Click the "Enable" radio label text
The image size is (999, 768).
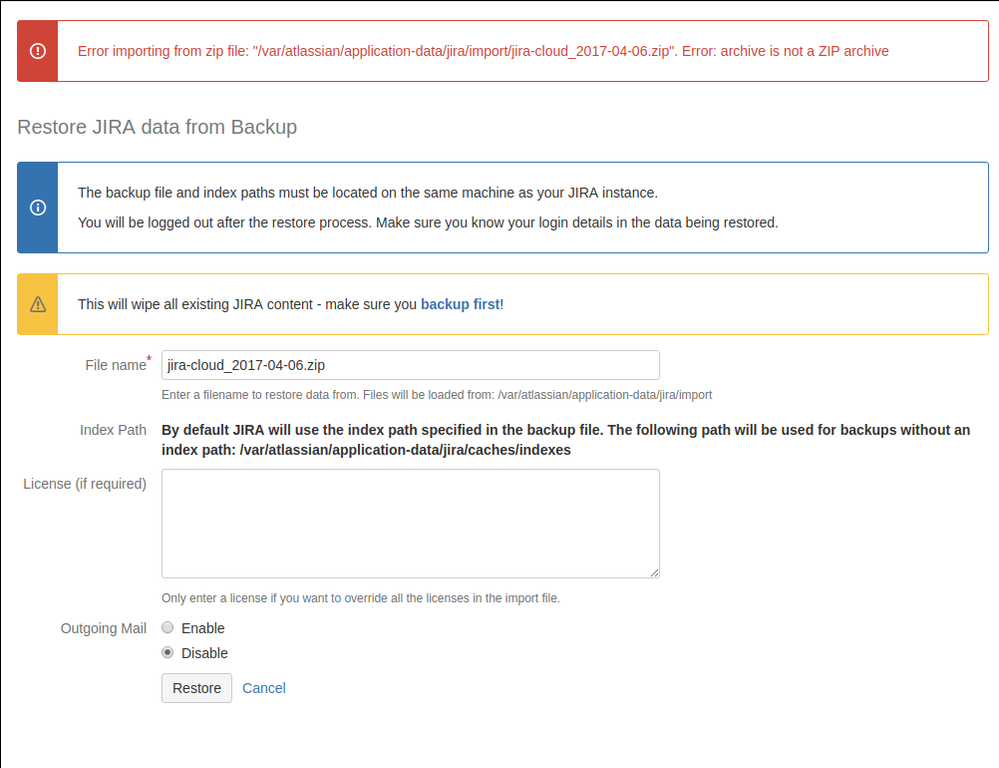tap(203, 628)
